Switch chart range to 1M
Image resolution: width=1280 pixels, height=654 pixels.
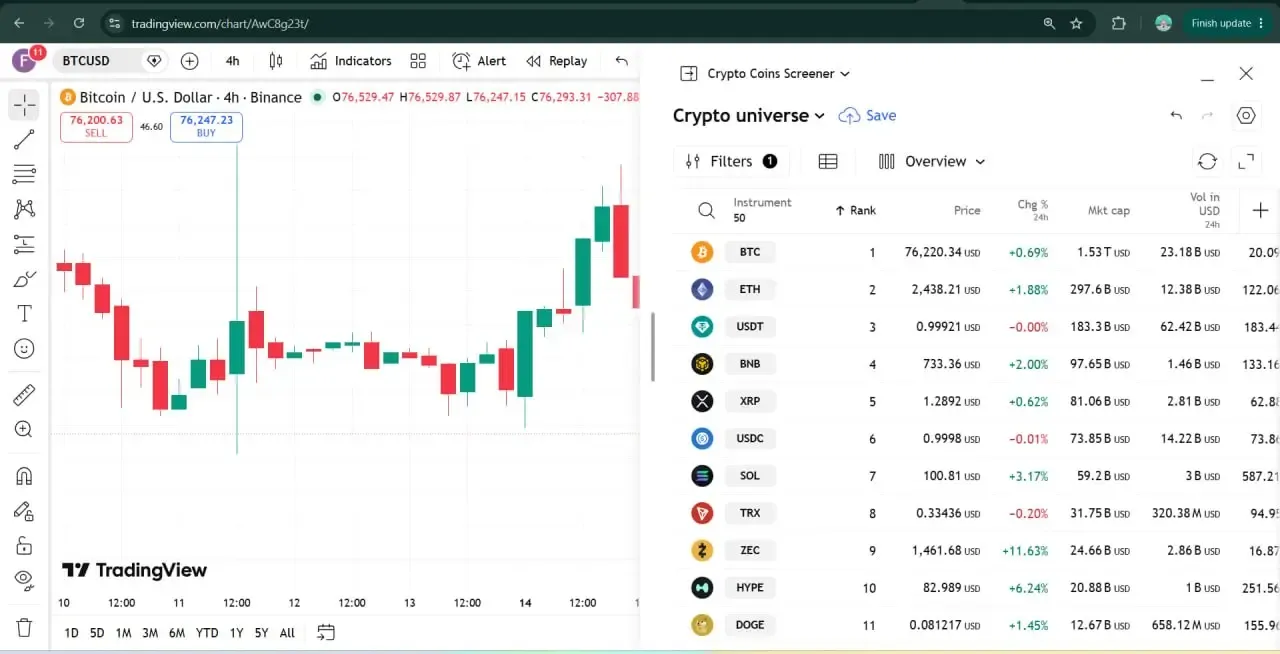coord(123,632)
